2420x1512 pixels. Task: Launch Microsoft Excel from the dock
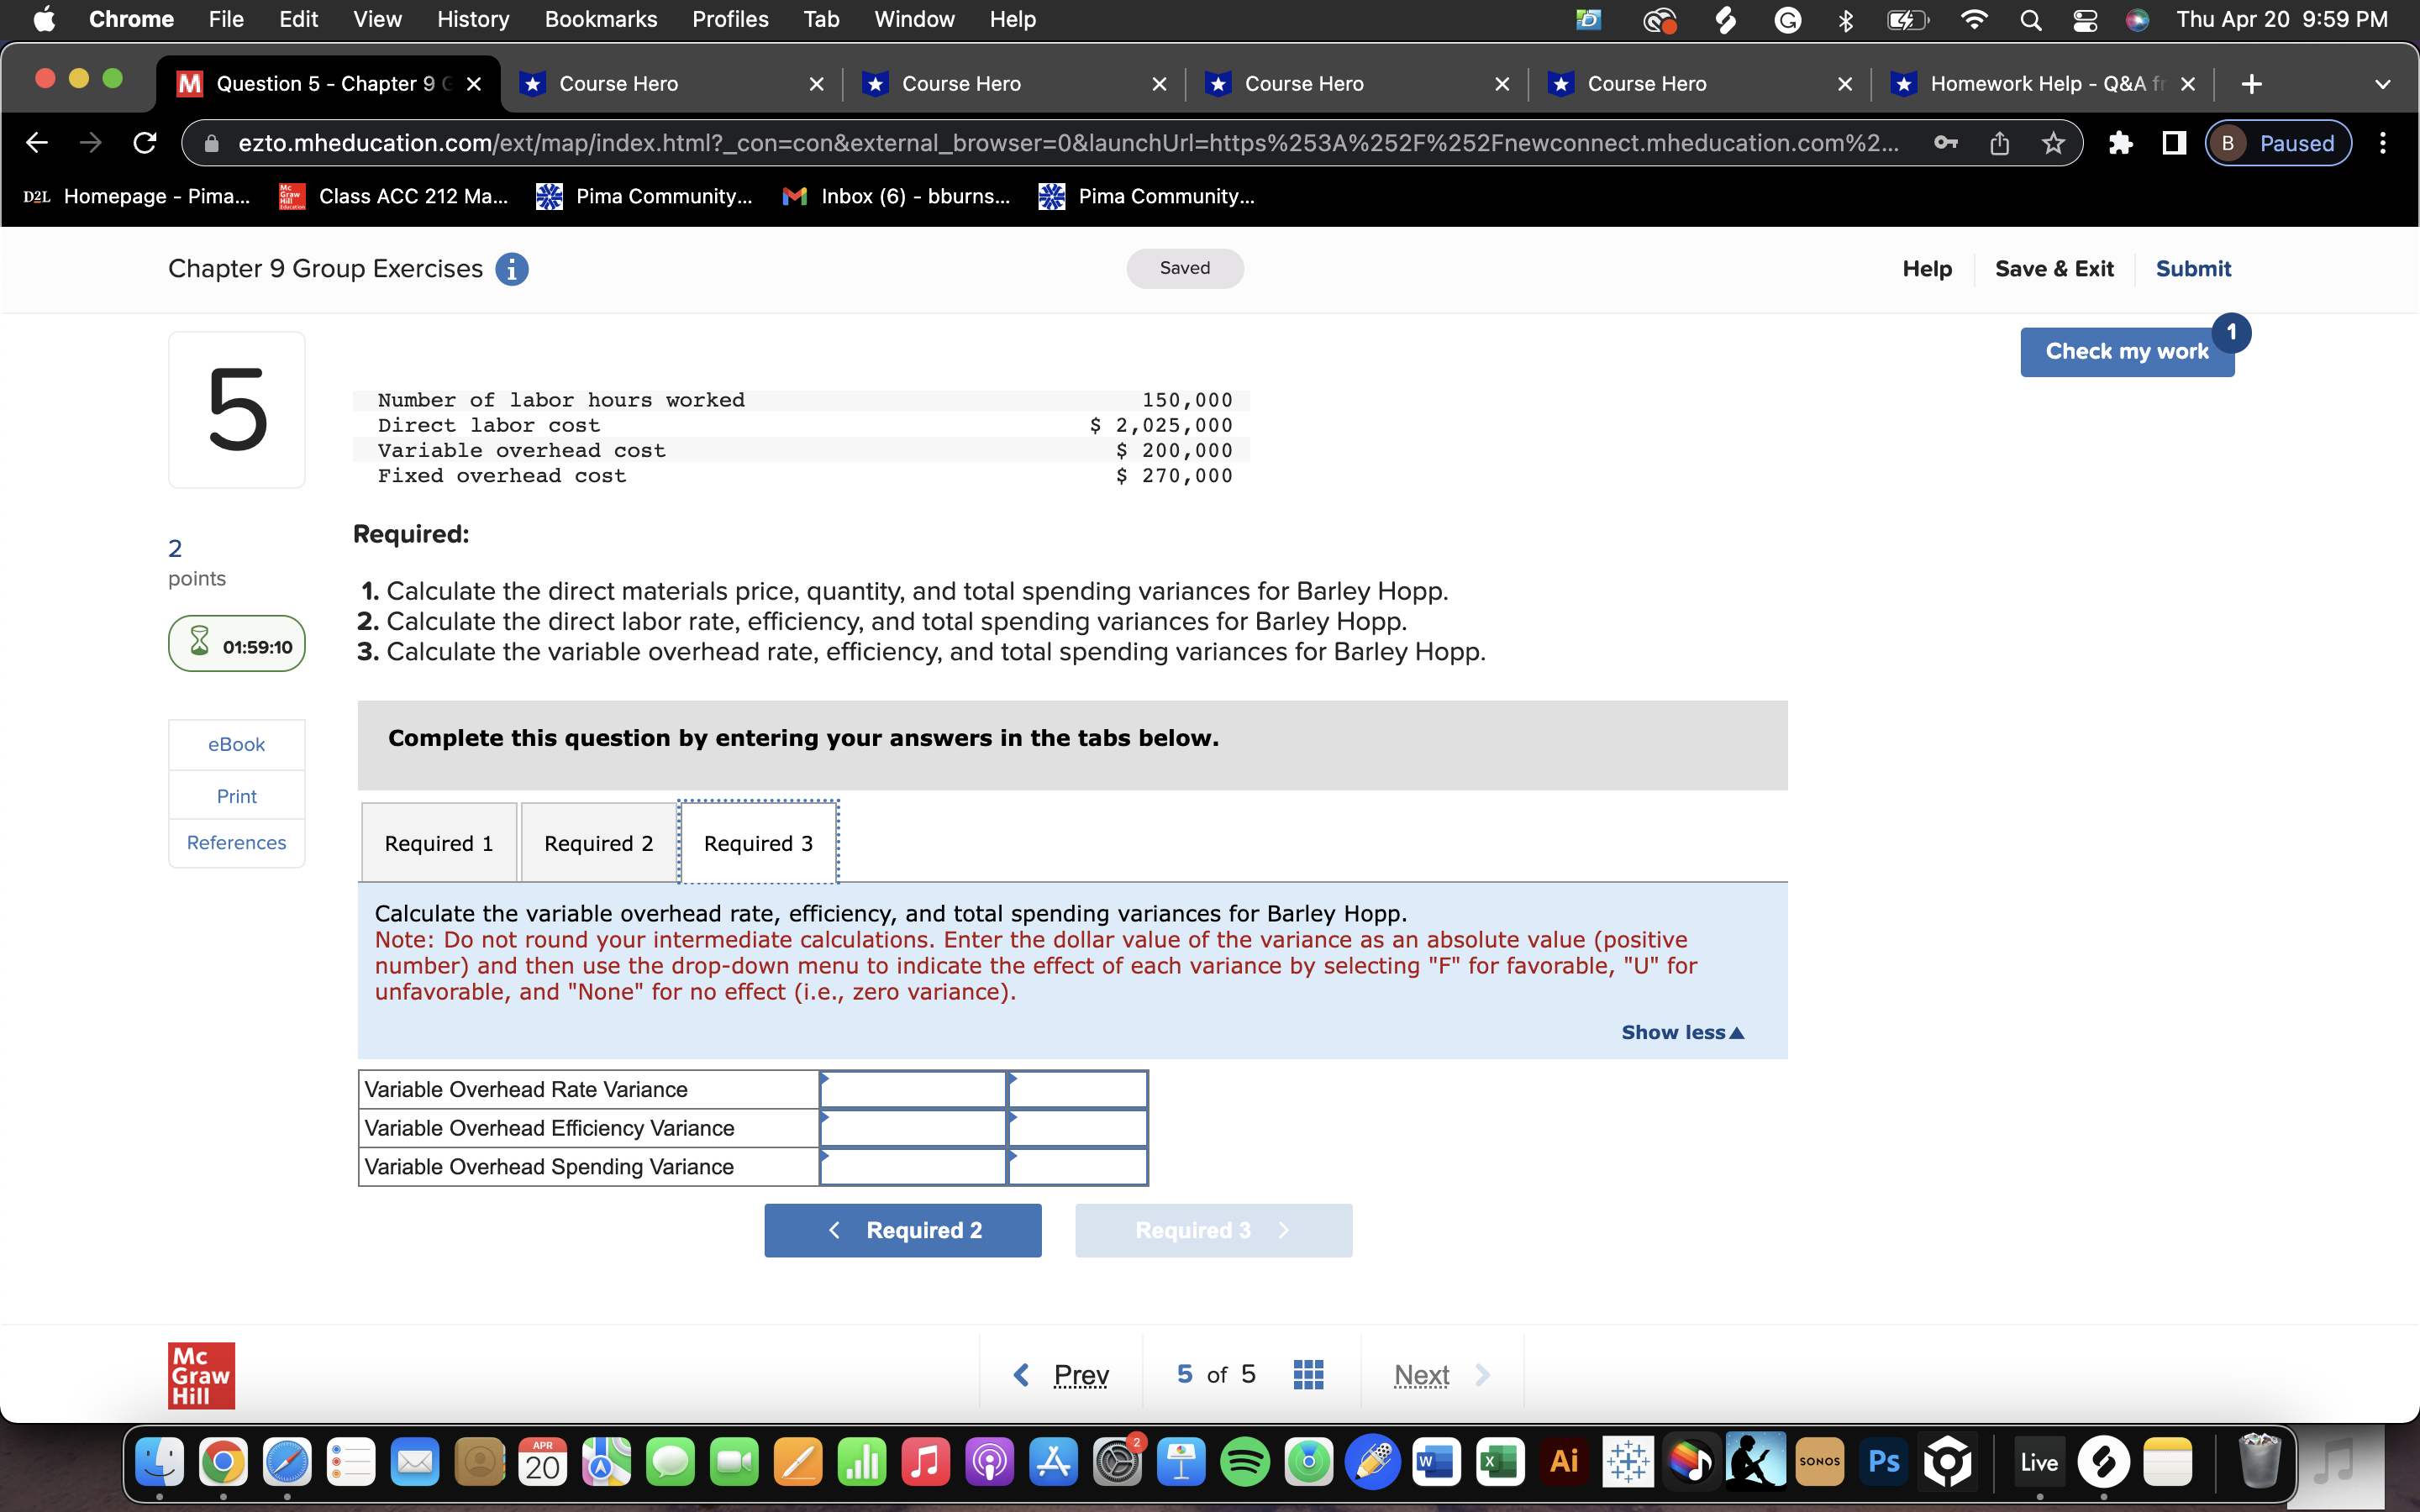pos(1500,1463)
